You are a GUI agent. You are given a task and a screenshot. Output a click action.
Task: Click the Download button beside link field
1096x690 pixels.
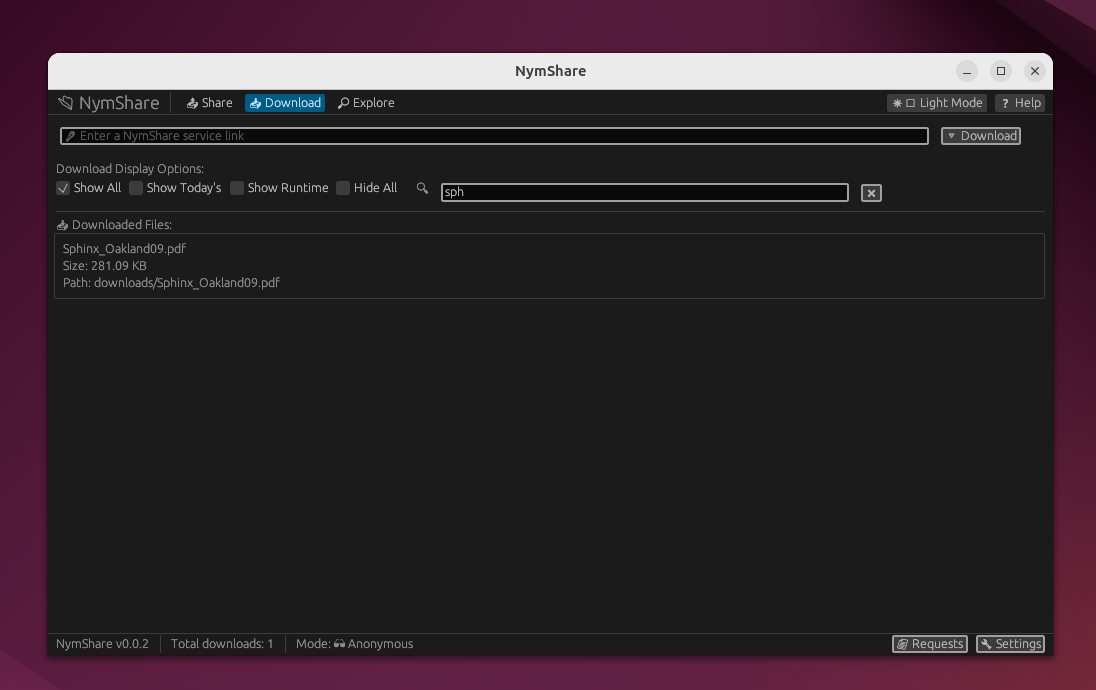click(x=981, y=136)
